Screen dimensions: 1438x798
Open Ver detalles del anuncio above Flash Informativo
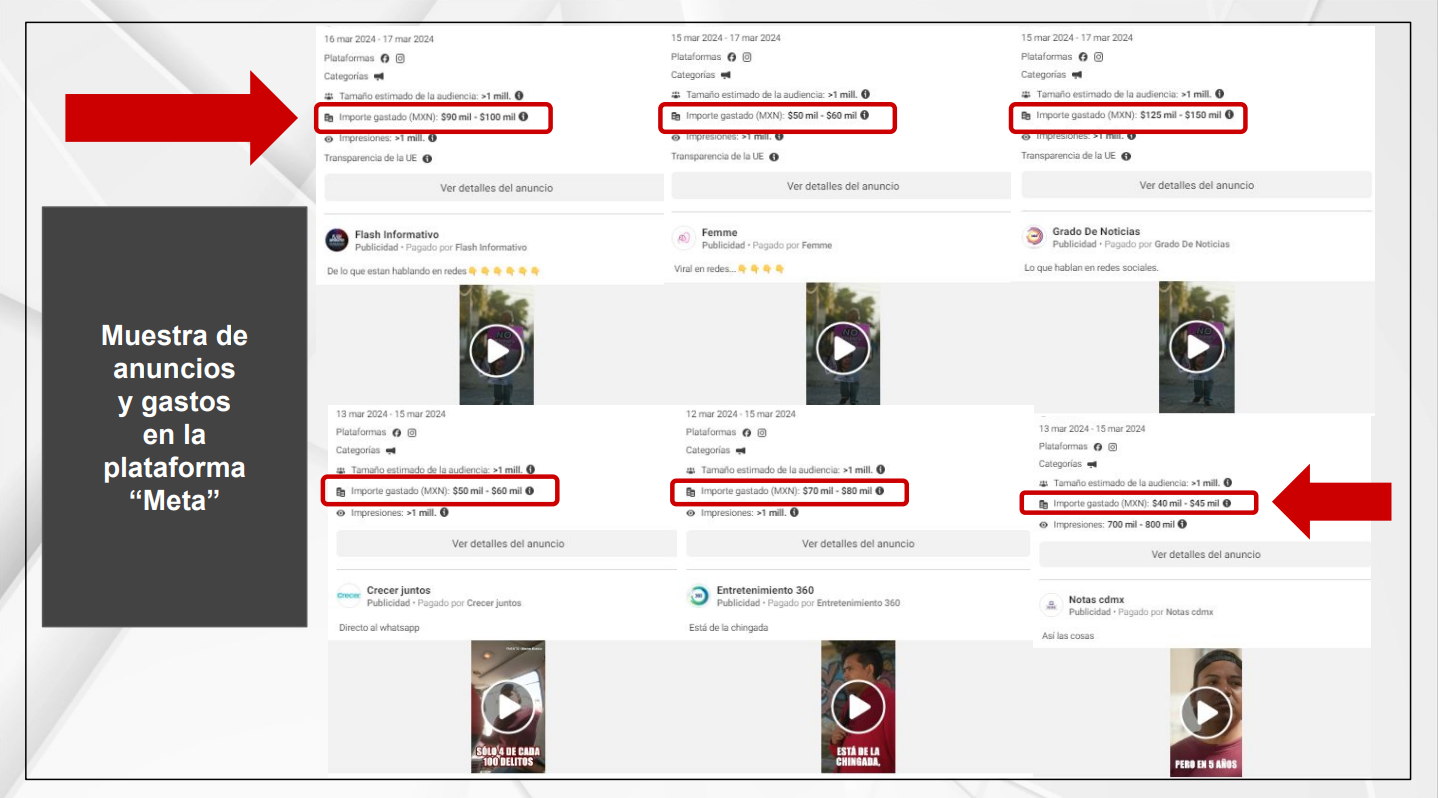tap(495, 188)
